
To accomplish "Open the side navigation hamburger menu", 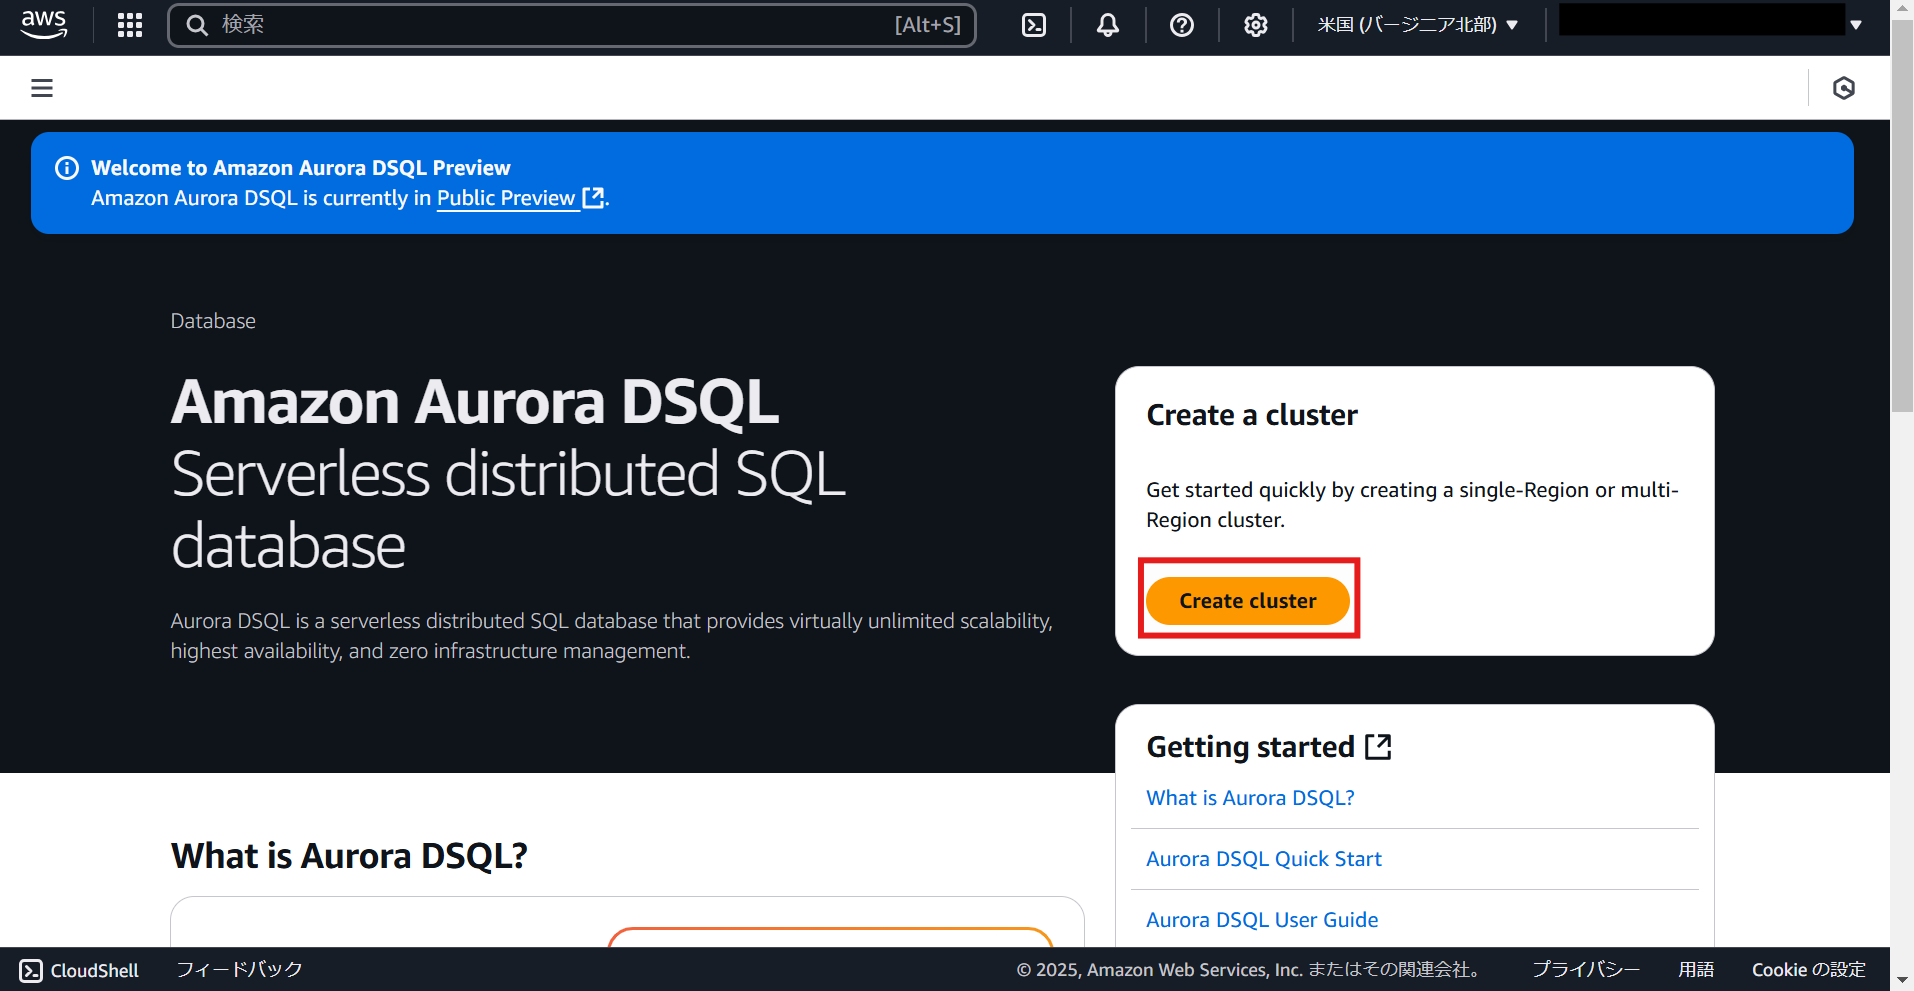I will (42, 88).
